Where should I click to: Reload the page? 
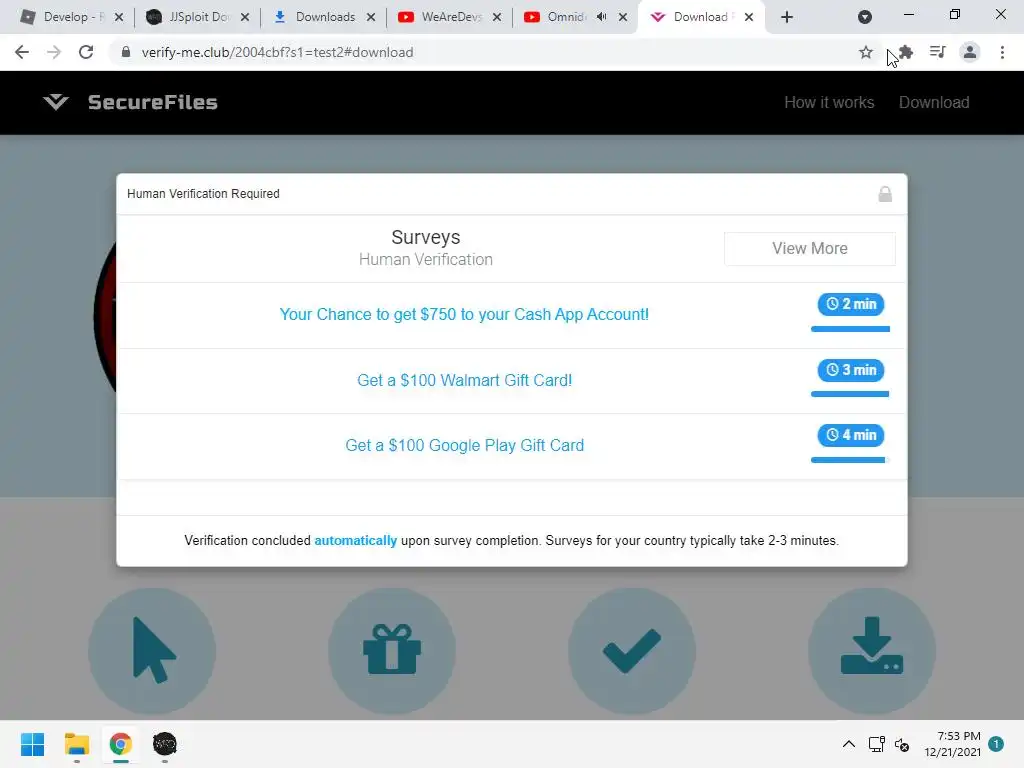click(x=86, y=52)
